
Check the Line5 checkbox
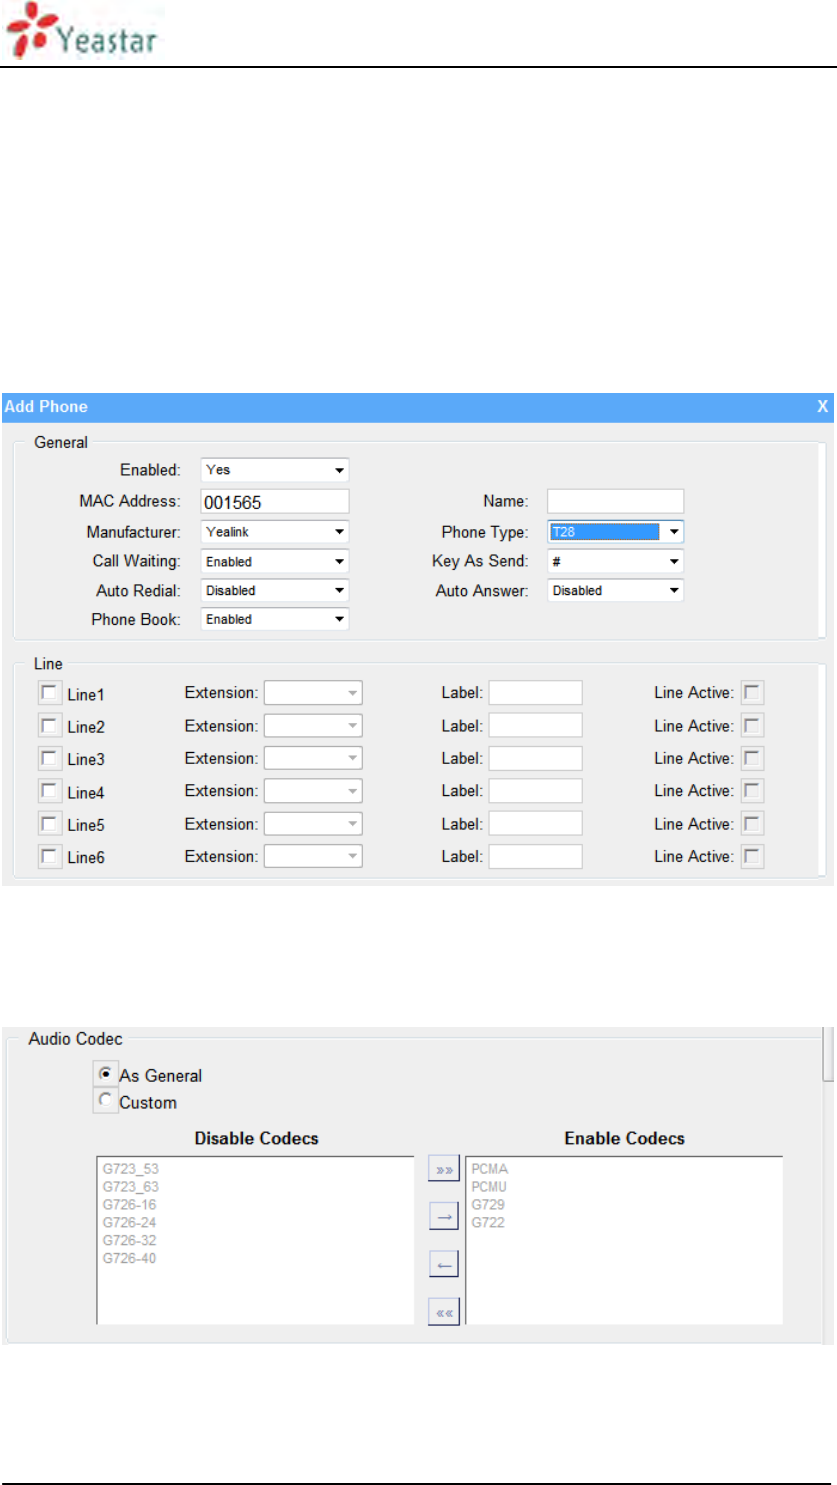coord(48,823)
